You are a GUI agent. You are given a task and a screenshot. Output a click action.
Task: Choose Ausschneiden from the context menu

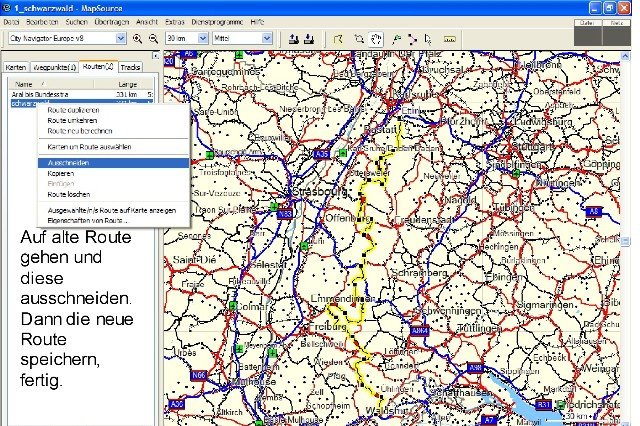click(68, 162)
